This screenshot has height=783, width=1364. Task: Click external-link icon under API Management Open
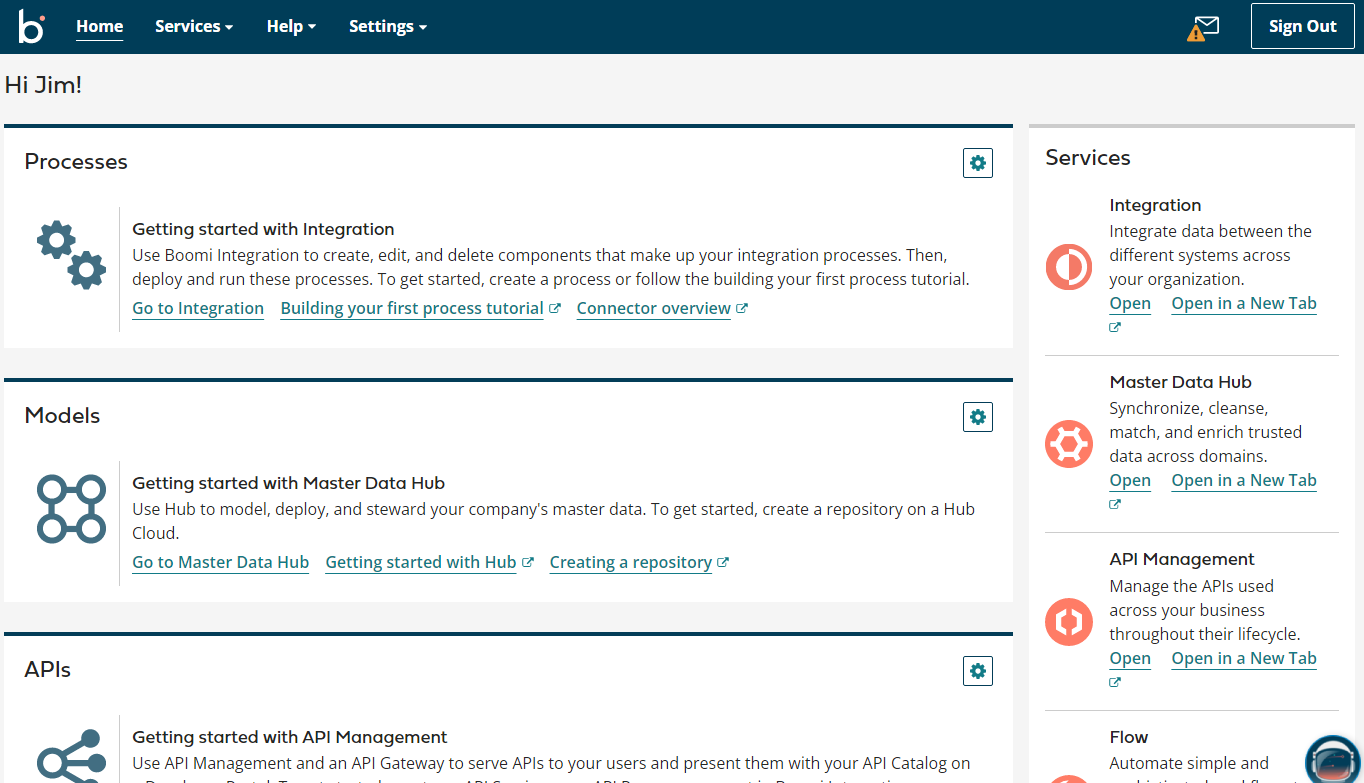[x=1115, y=683]
